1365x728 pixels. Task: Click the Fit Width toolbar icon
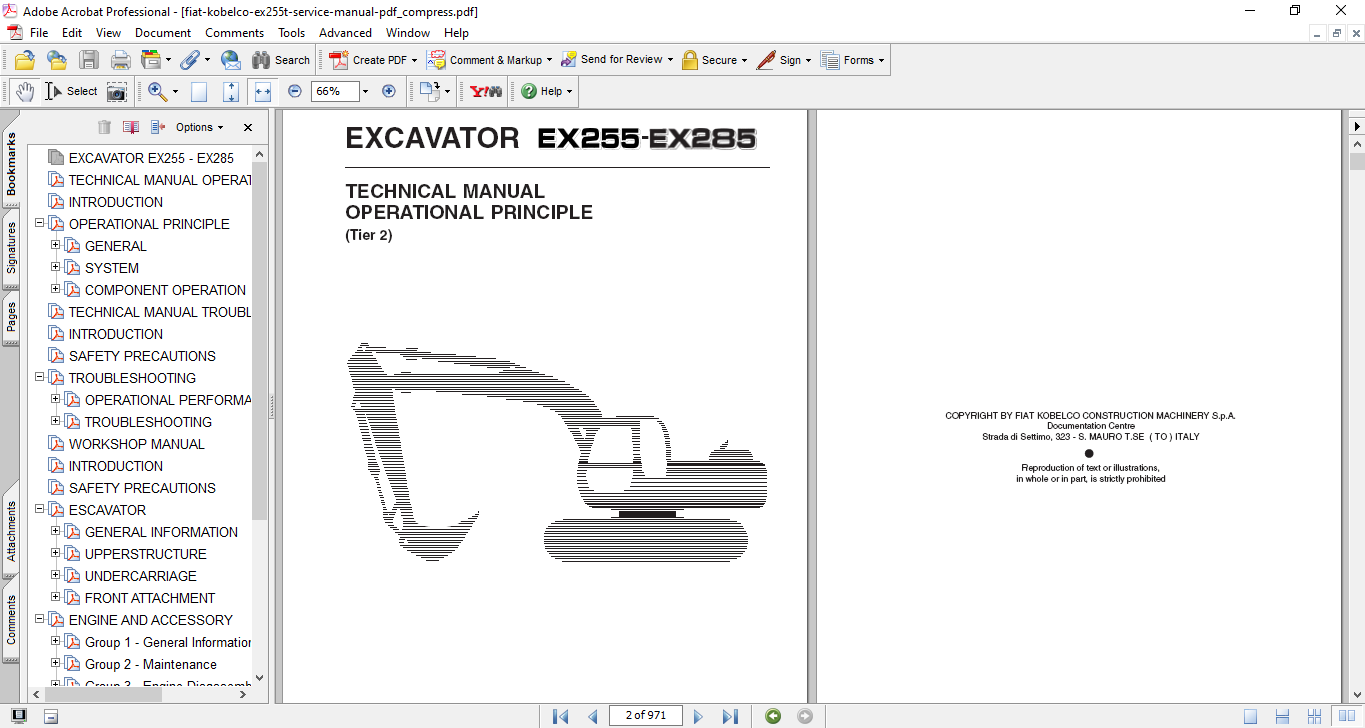pos(263,91)
